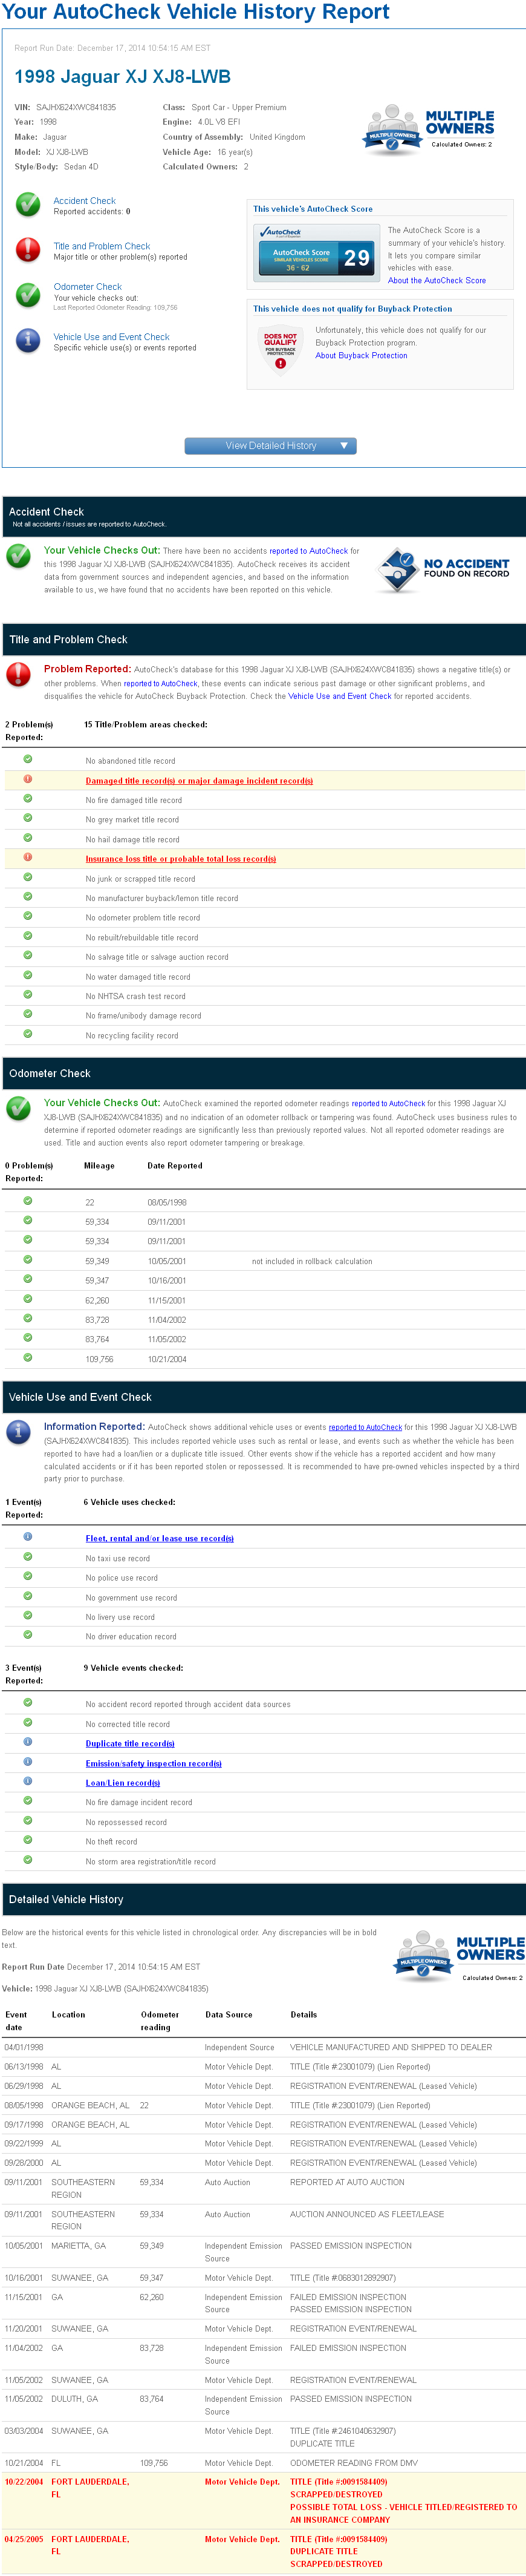
Task: Click check icon beside No fire damaged title record
Action: click(28, 798)
